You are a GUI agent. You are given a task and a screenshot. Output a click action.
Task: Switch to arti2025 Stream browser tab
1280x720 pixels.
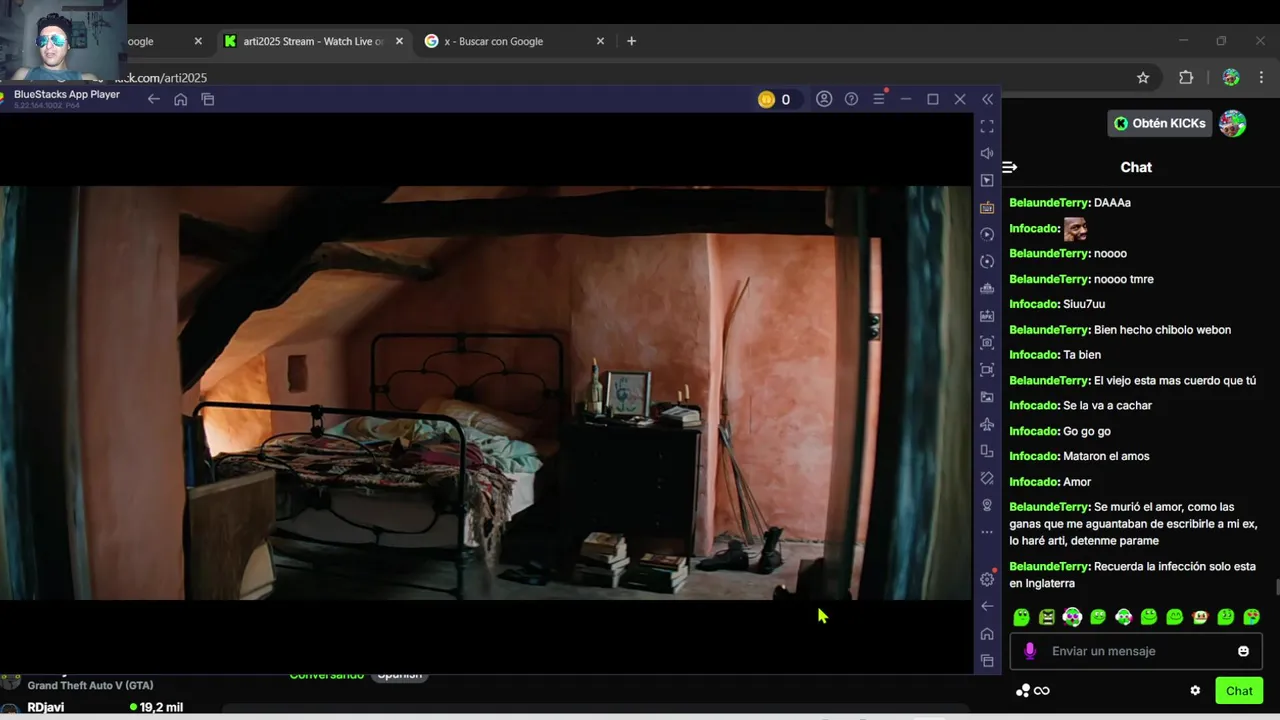point(313,41)
